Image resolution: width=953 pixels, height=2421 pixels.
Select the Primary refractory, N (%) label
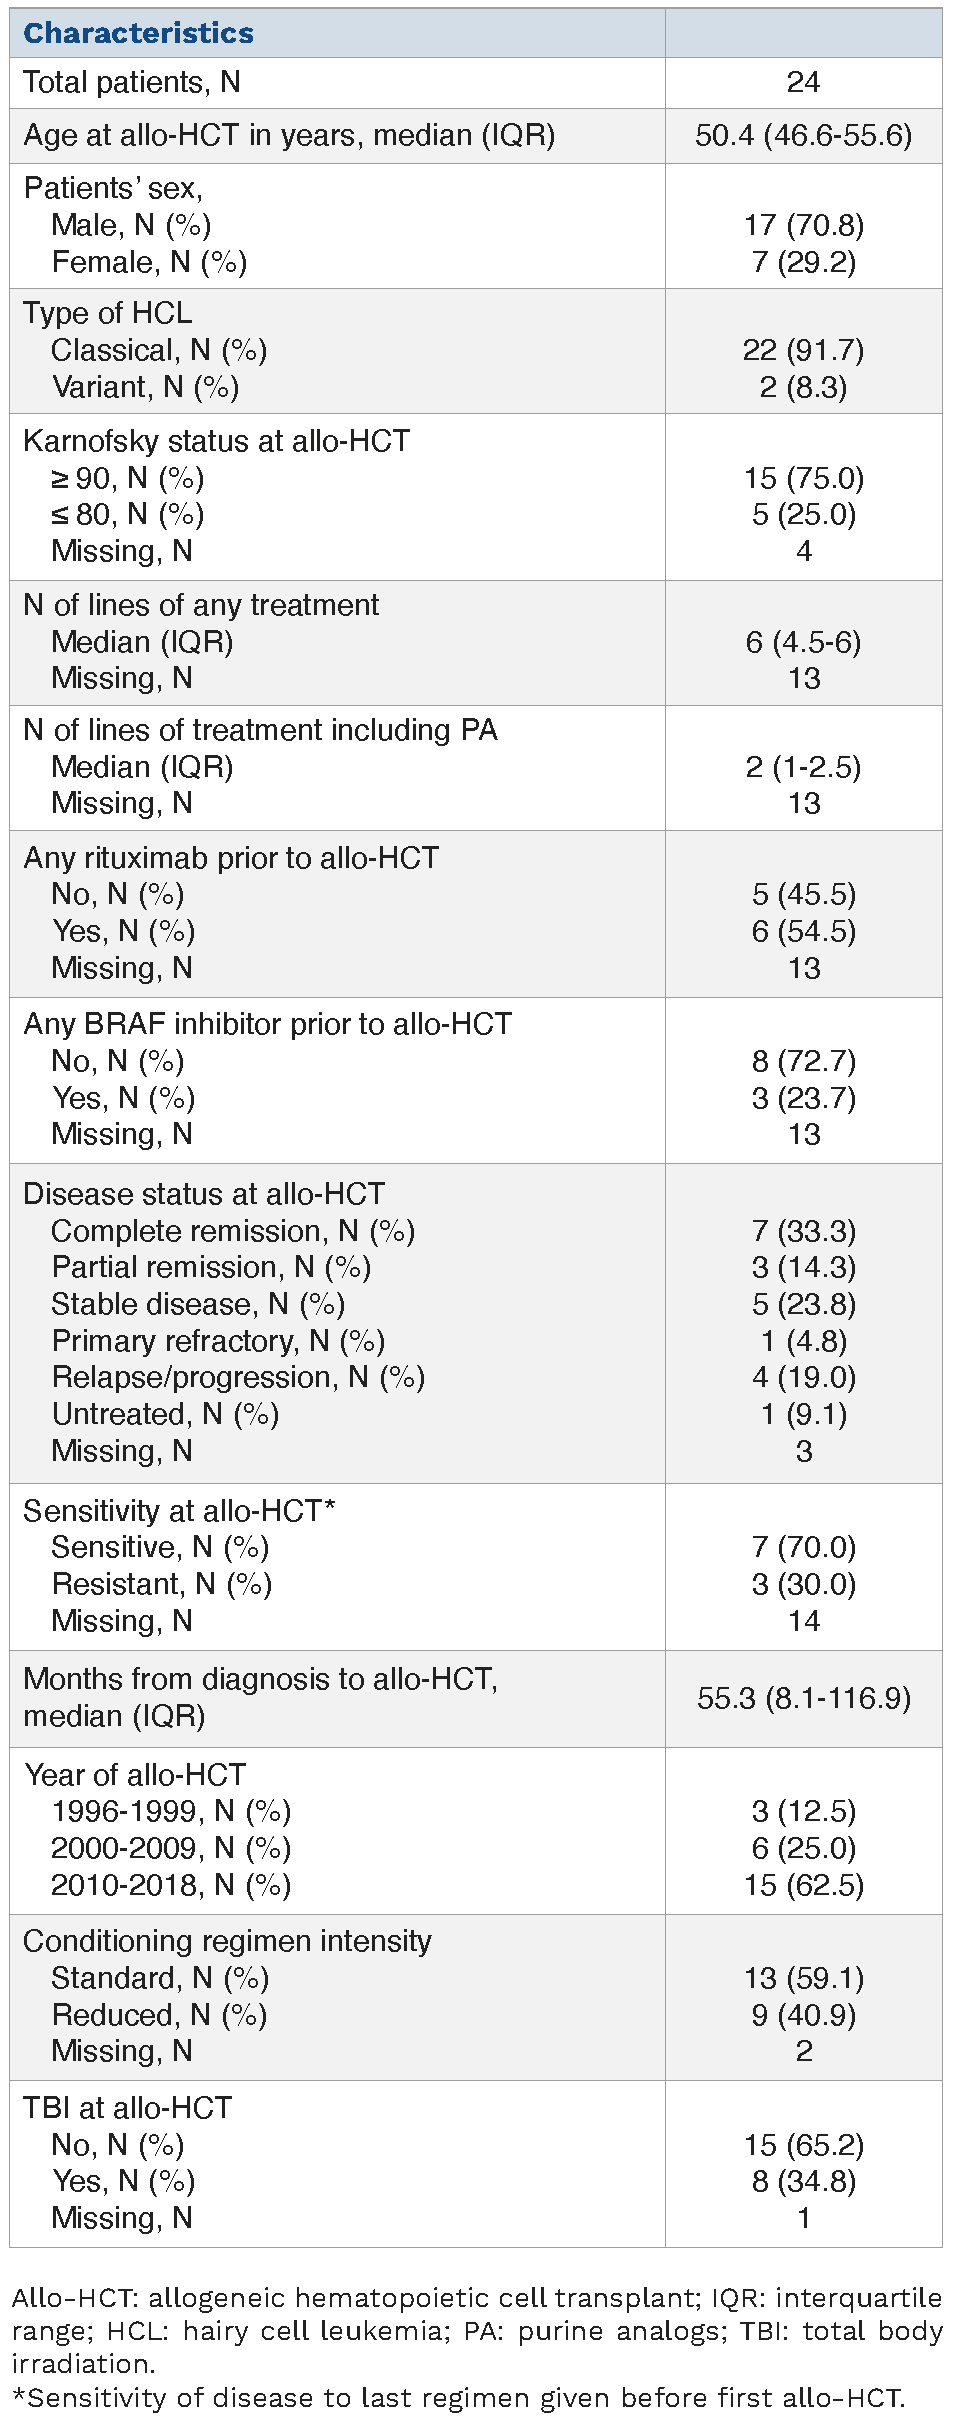click(218, 1341)
